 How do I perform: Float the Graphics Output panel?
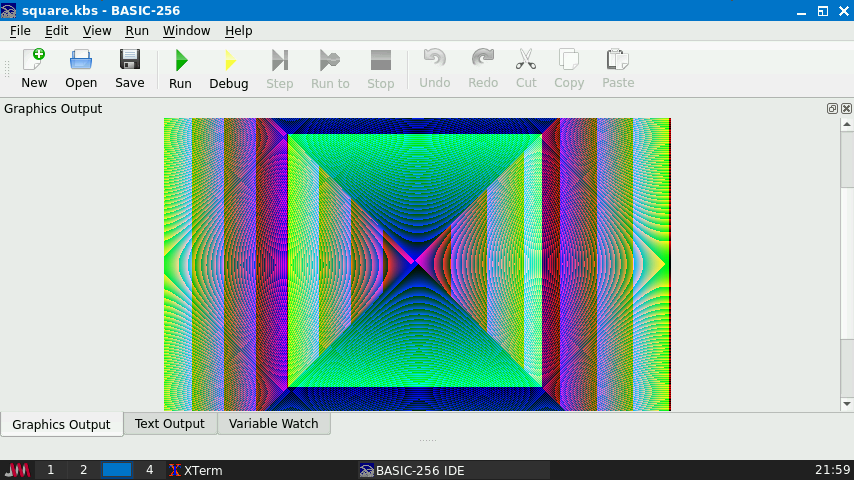[832, 109]
